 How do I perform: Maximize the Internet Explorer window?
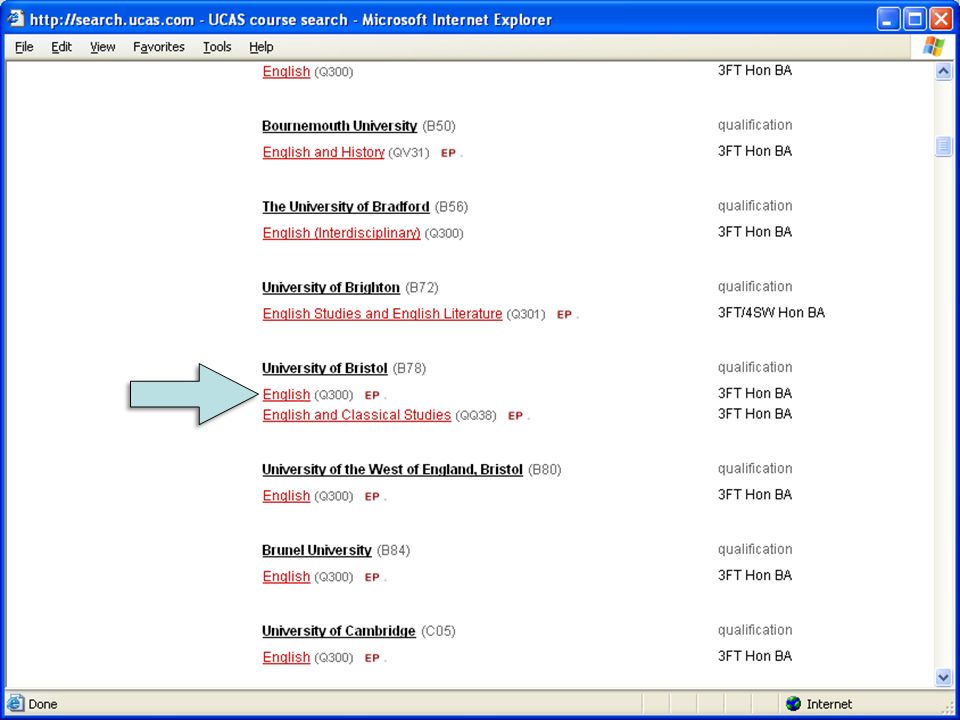(x=915, y=19)
